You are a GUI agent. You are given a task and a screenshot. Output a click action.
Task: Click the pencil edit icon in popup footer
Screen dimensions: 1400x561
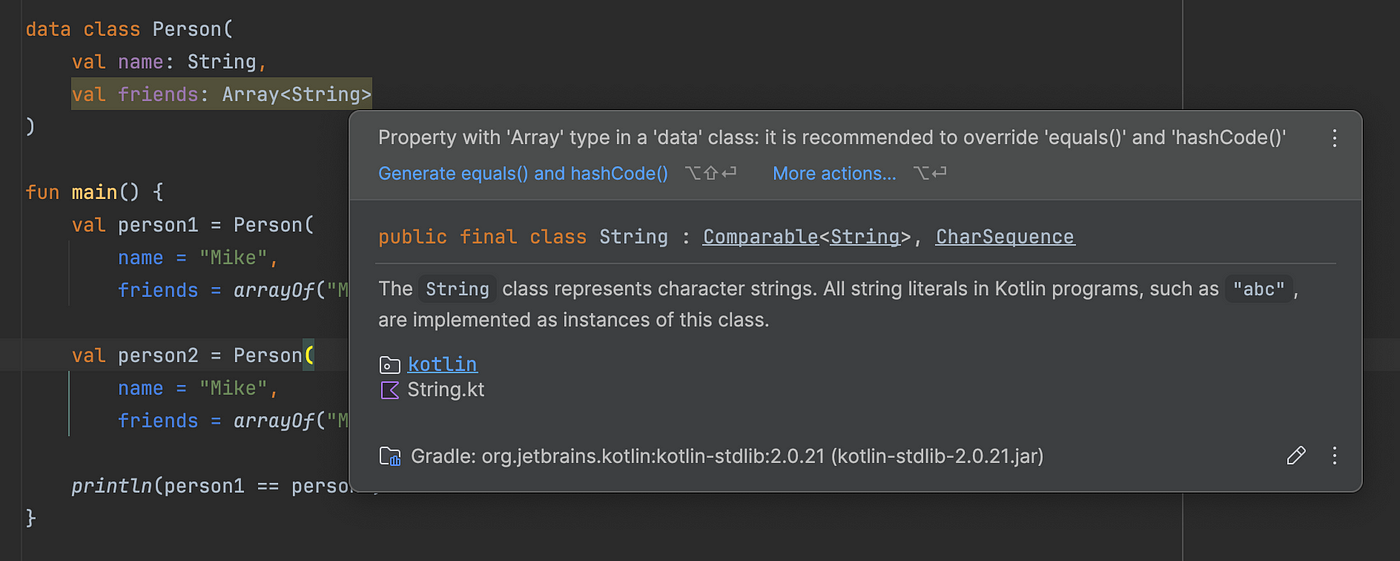(x=1296, y=456)
